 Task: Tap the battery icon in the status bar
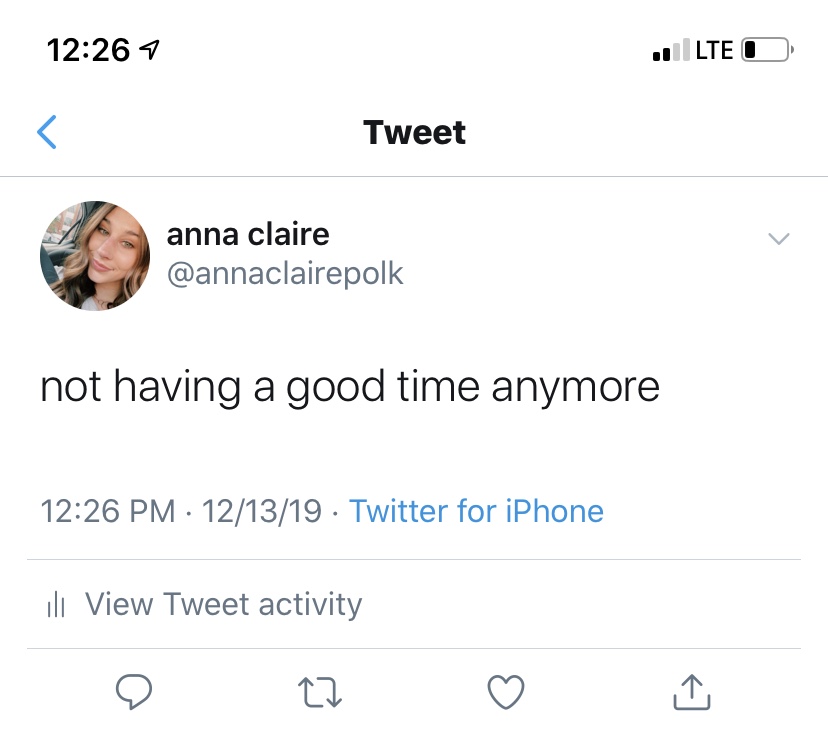click(767, 50)
